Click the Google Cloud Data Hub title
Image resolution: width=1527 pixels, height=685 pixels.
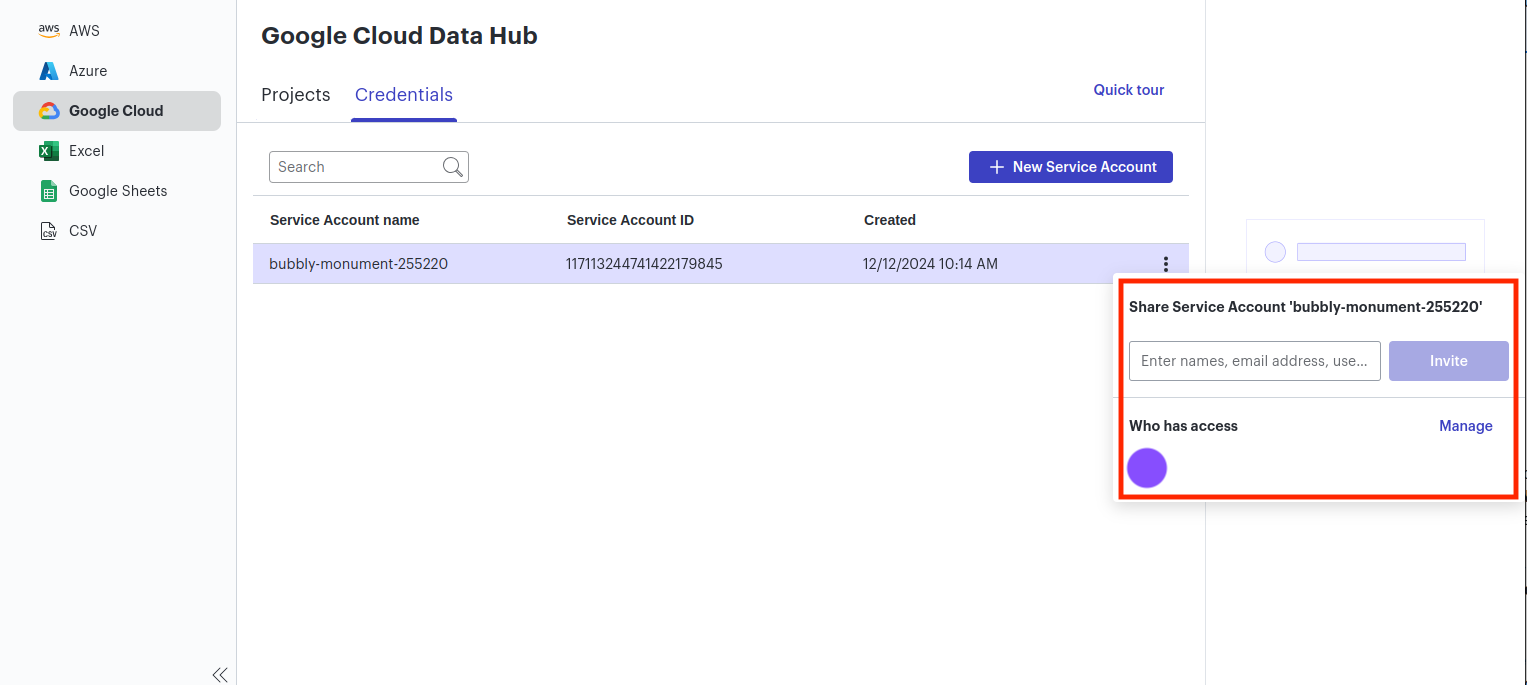(x=399, y=36)
